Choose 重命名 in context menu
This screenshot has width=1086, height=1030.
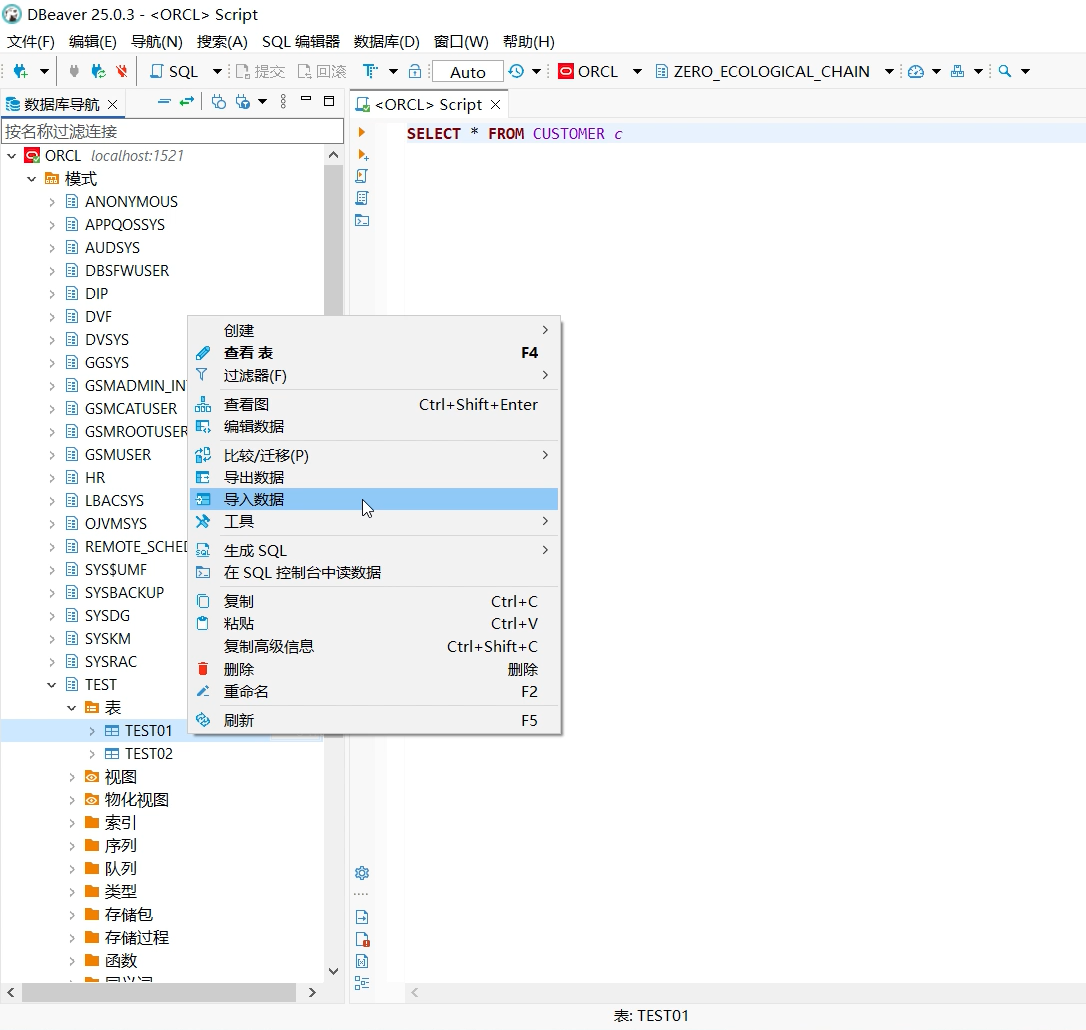(x=374, y=691)
